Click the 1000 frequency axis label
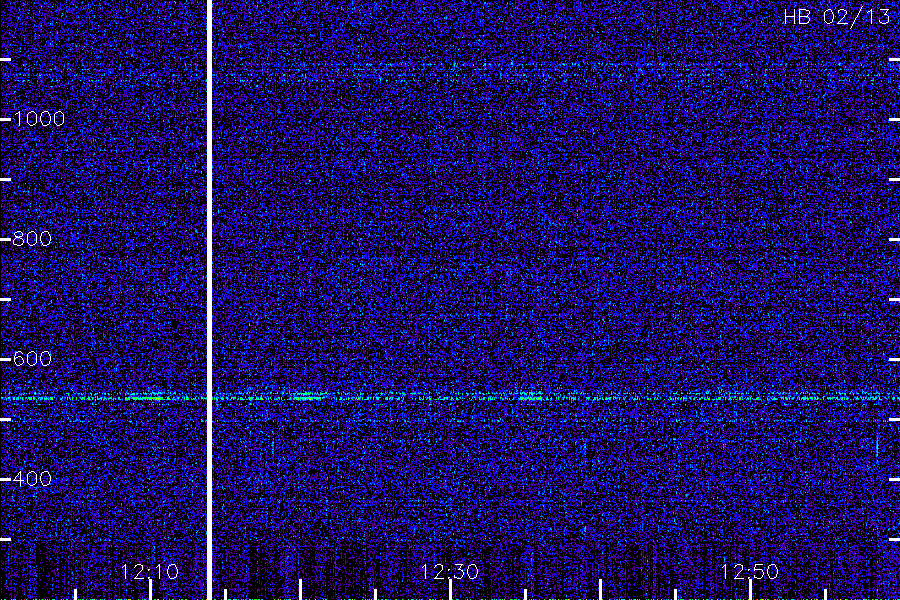900x600 pixels. [38, 119]
